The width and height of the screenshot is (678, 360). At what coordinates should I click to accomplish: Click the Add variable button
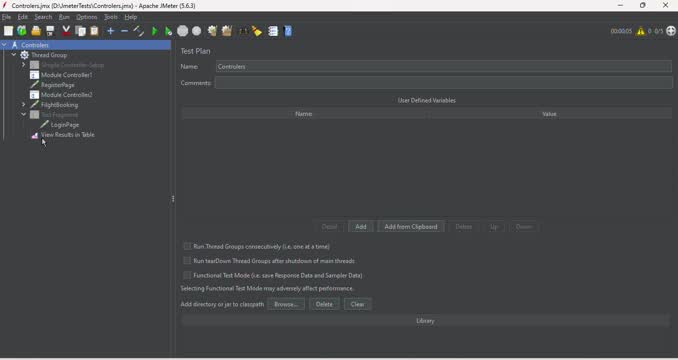click(361, 226)
